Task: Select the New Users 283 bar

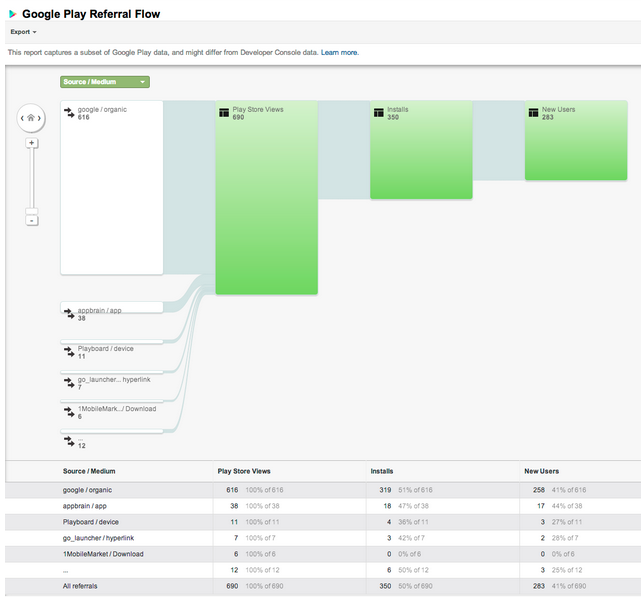Action: [576, 141]
